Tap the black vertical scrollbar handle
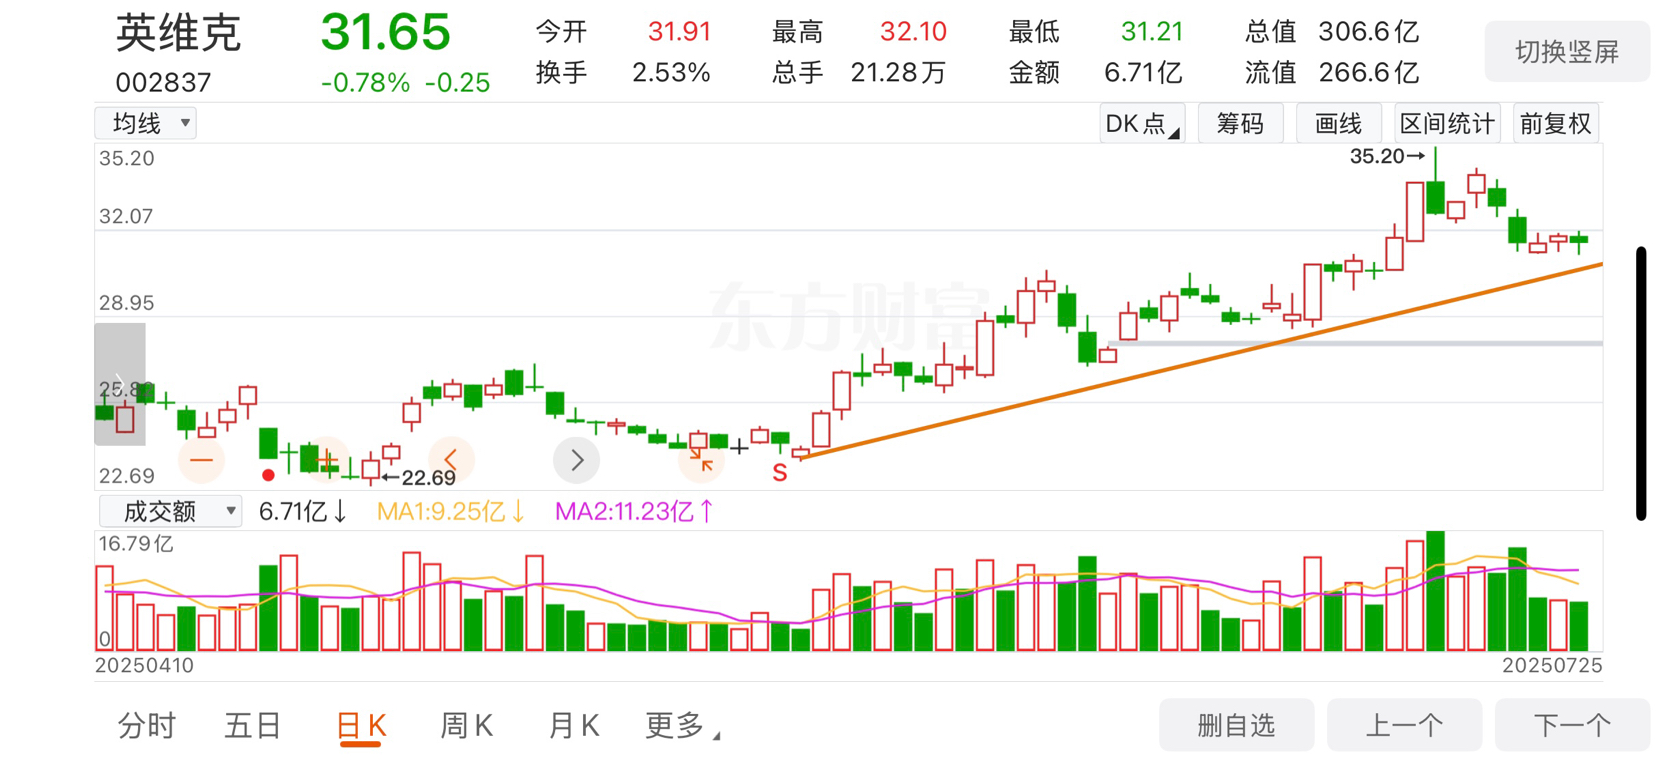 [x=1641, y=383]
